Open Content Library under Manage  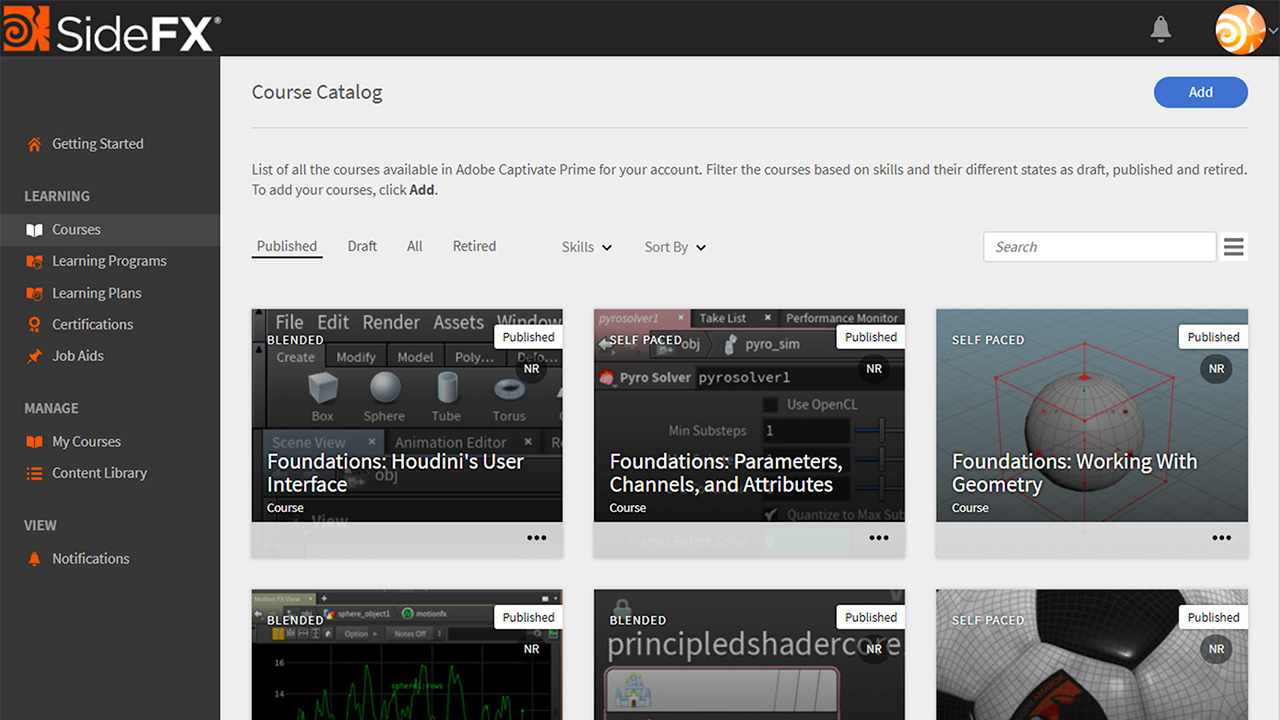(x=99, y=473)
